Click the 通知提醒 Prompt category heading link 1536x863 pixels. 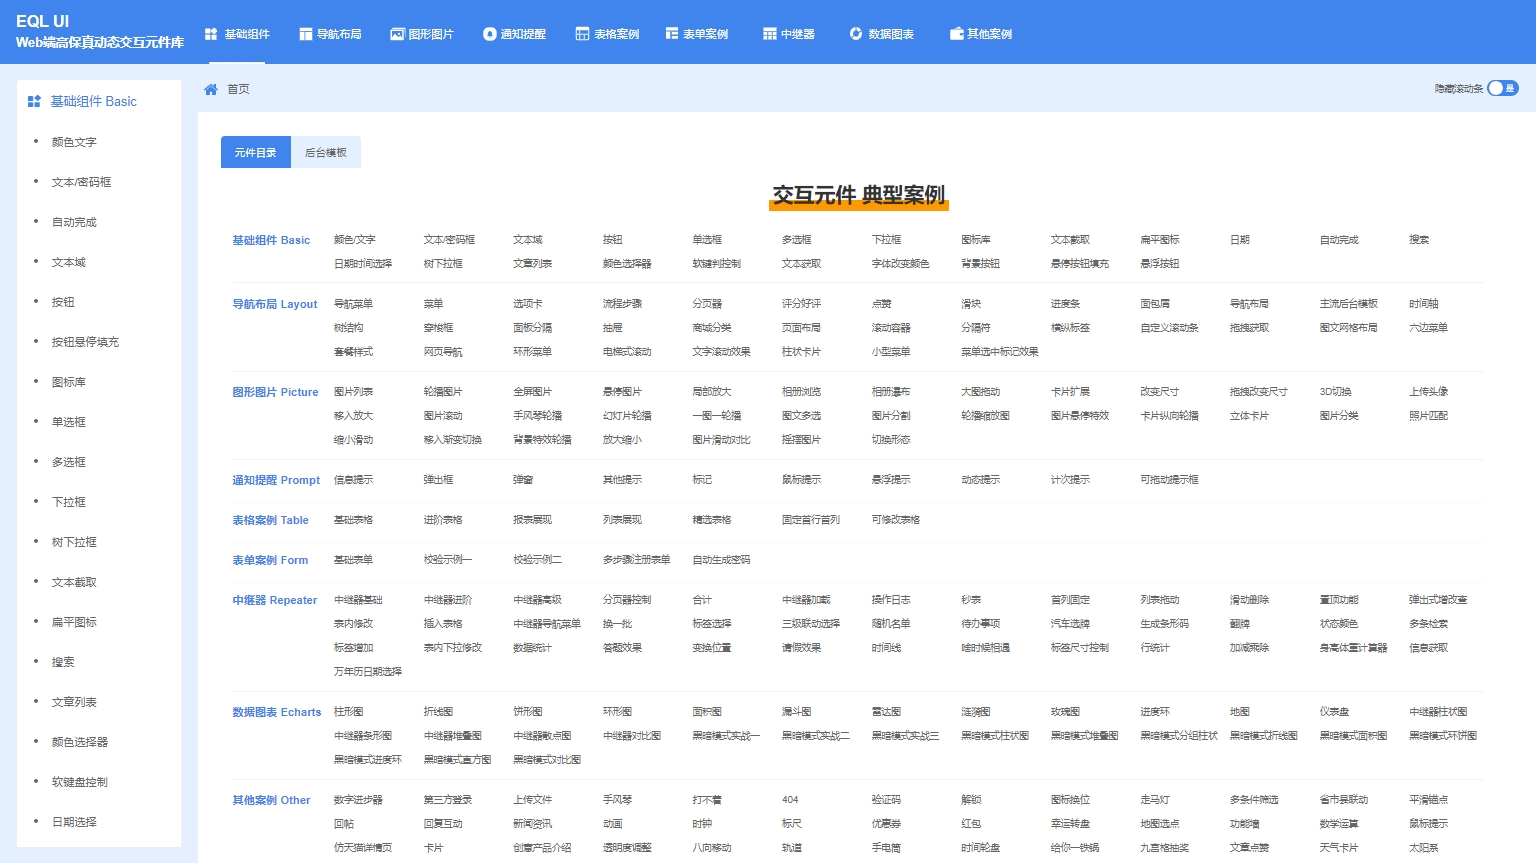tap(276, 480)
